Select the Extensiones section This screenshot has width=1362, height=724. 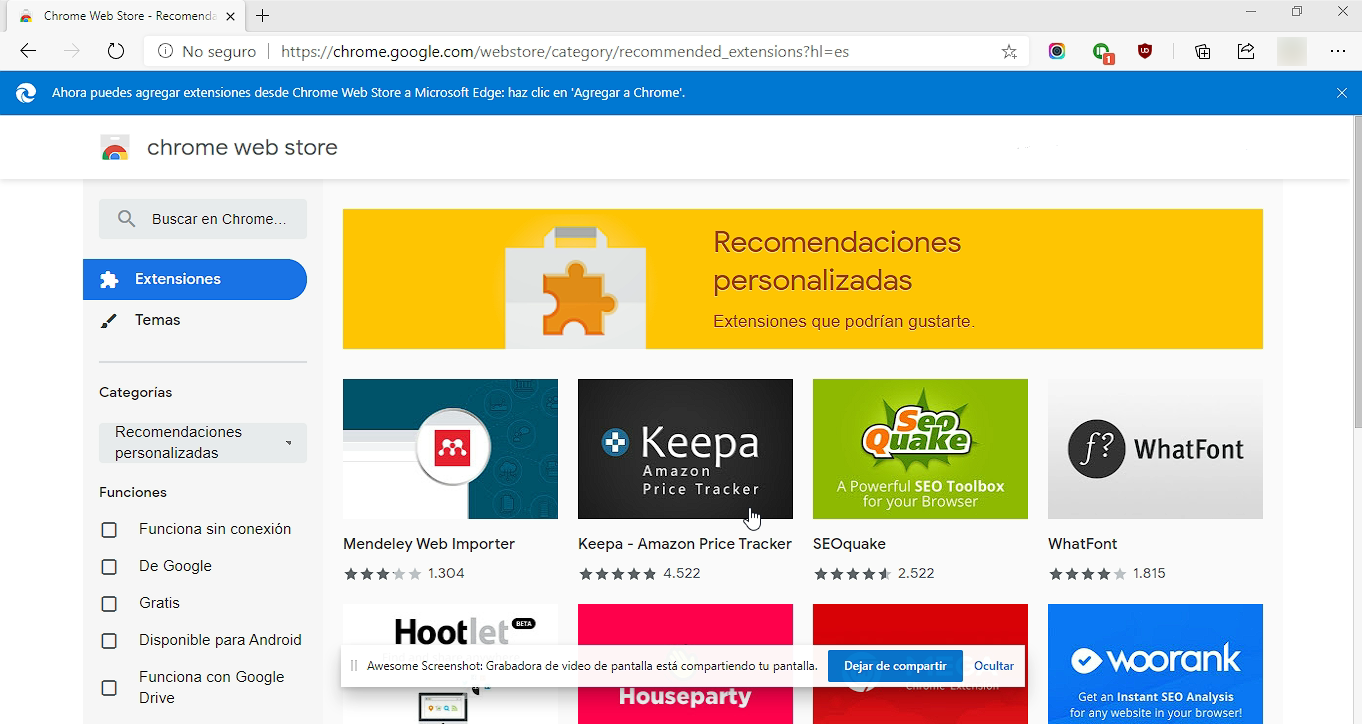[195, 279]
